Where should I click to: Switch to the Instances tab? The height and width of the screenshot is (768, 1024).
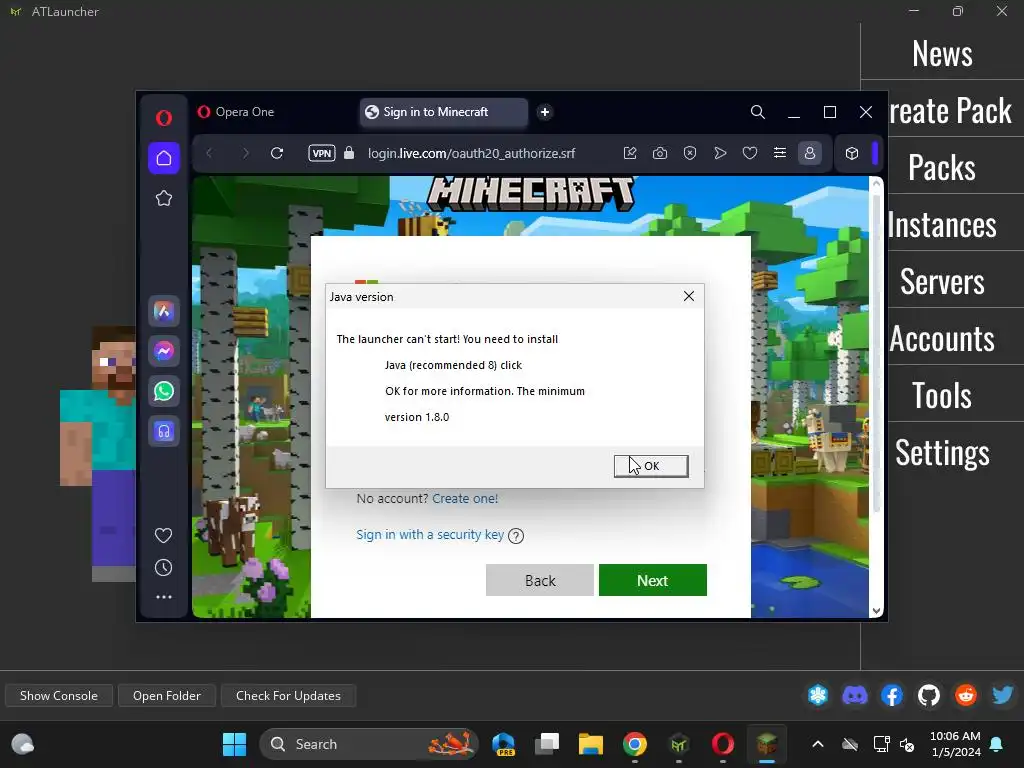point(942,225)
